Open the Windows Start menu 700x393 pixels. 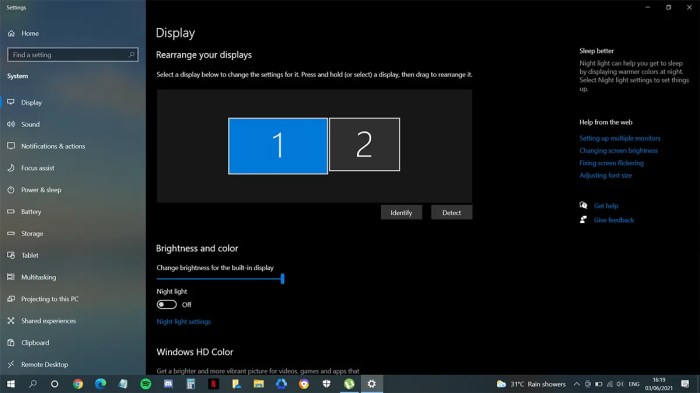[x=11, y=384]
